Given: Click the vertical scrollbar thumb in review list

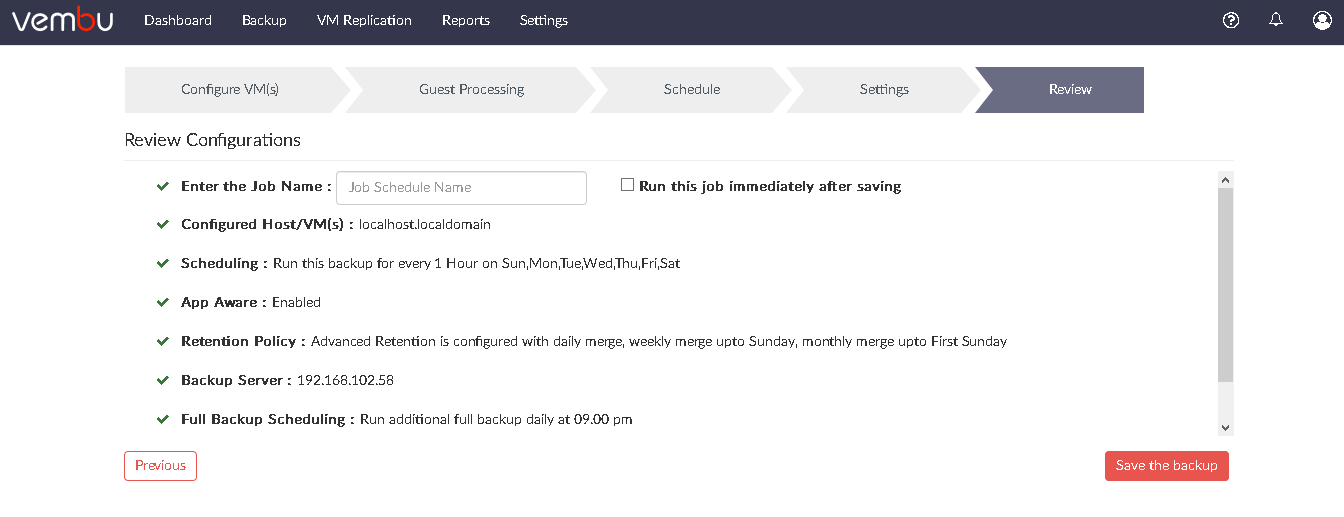Looking at the screenshot, I should [1225, 284].
